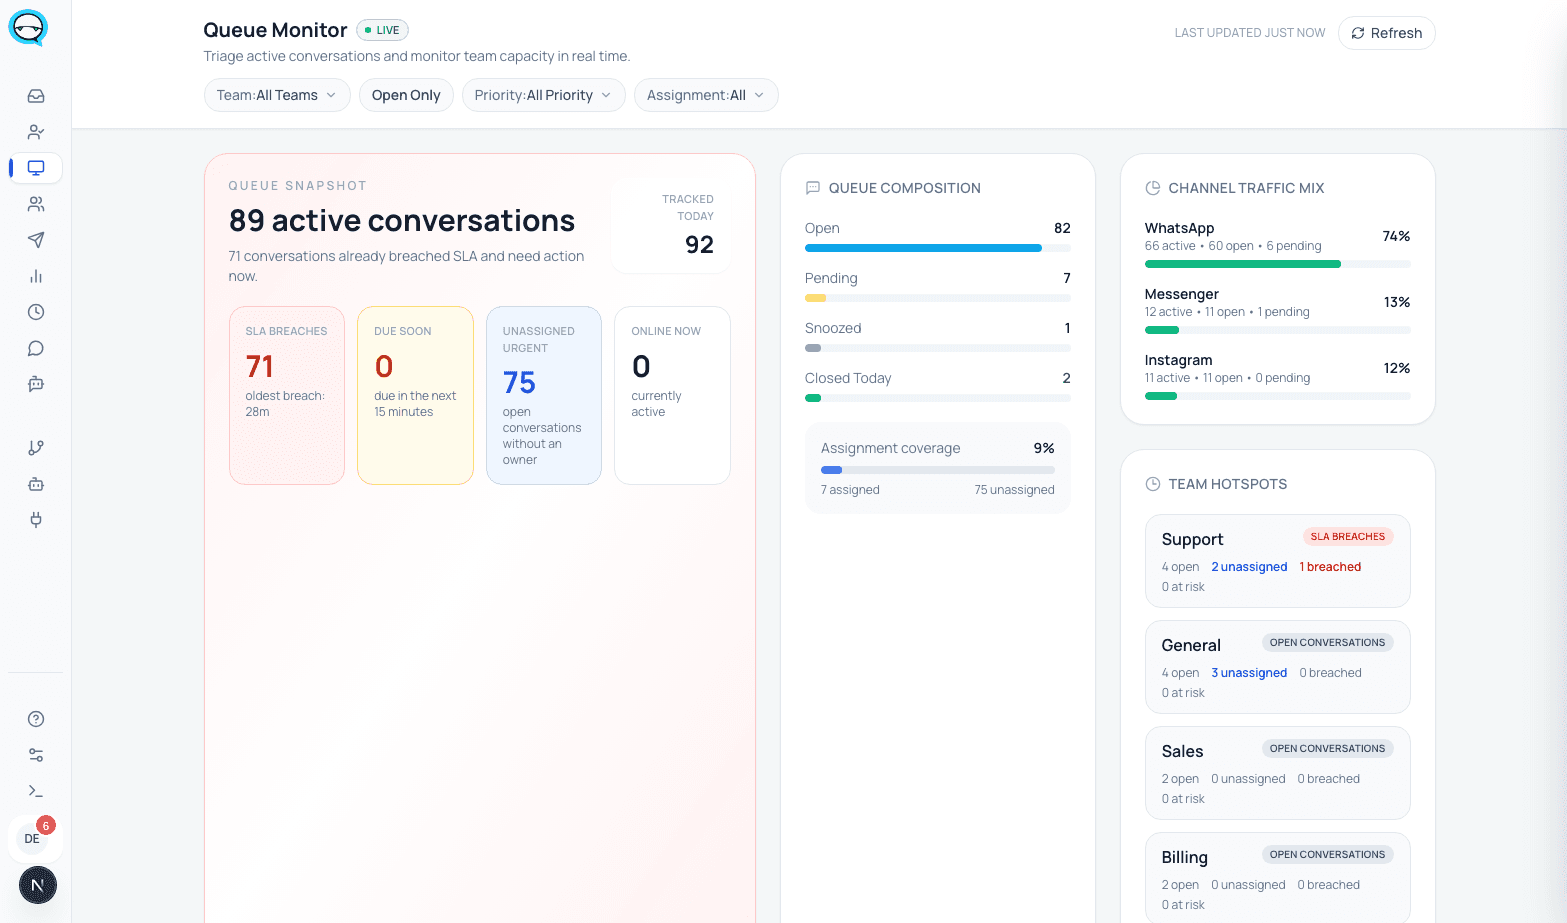1567x923 pixels.
Task: Expand the Assignment: All dropdown
Action: click(706, 95)
